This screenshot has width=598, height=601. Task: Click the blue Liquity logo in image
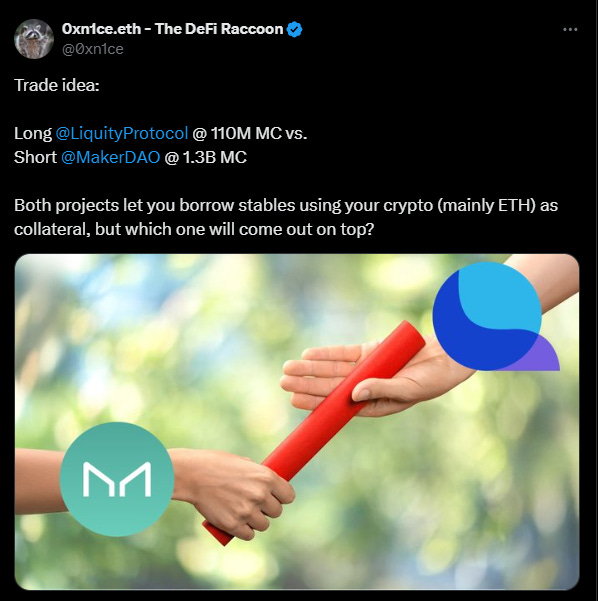[x=494, y=316]
